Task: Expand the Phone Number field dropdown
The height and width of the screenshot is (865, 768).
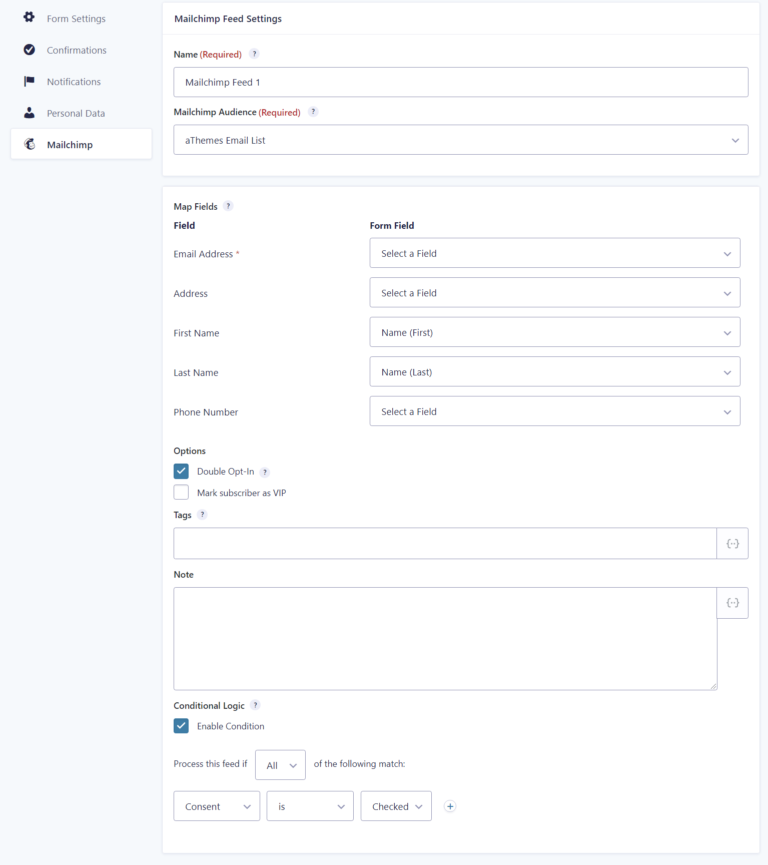Action: tap(554, 412)
